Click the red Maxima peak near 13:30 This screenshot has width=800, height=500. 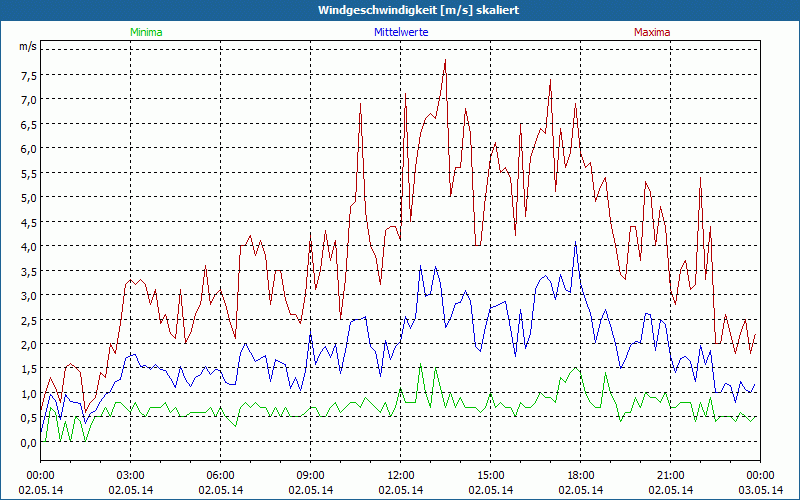tap(445, 60)
